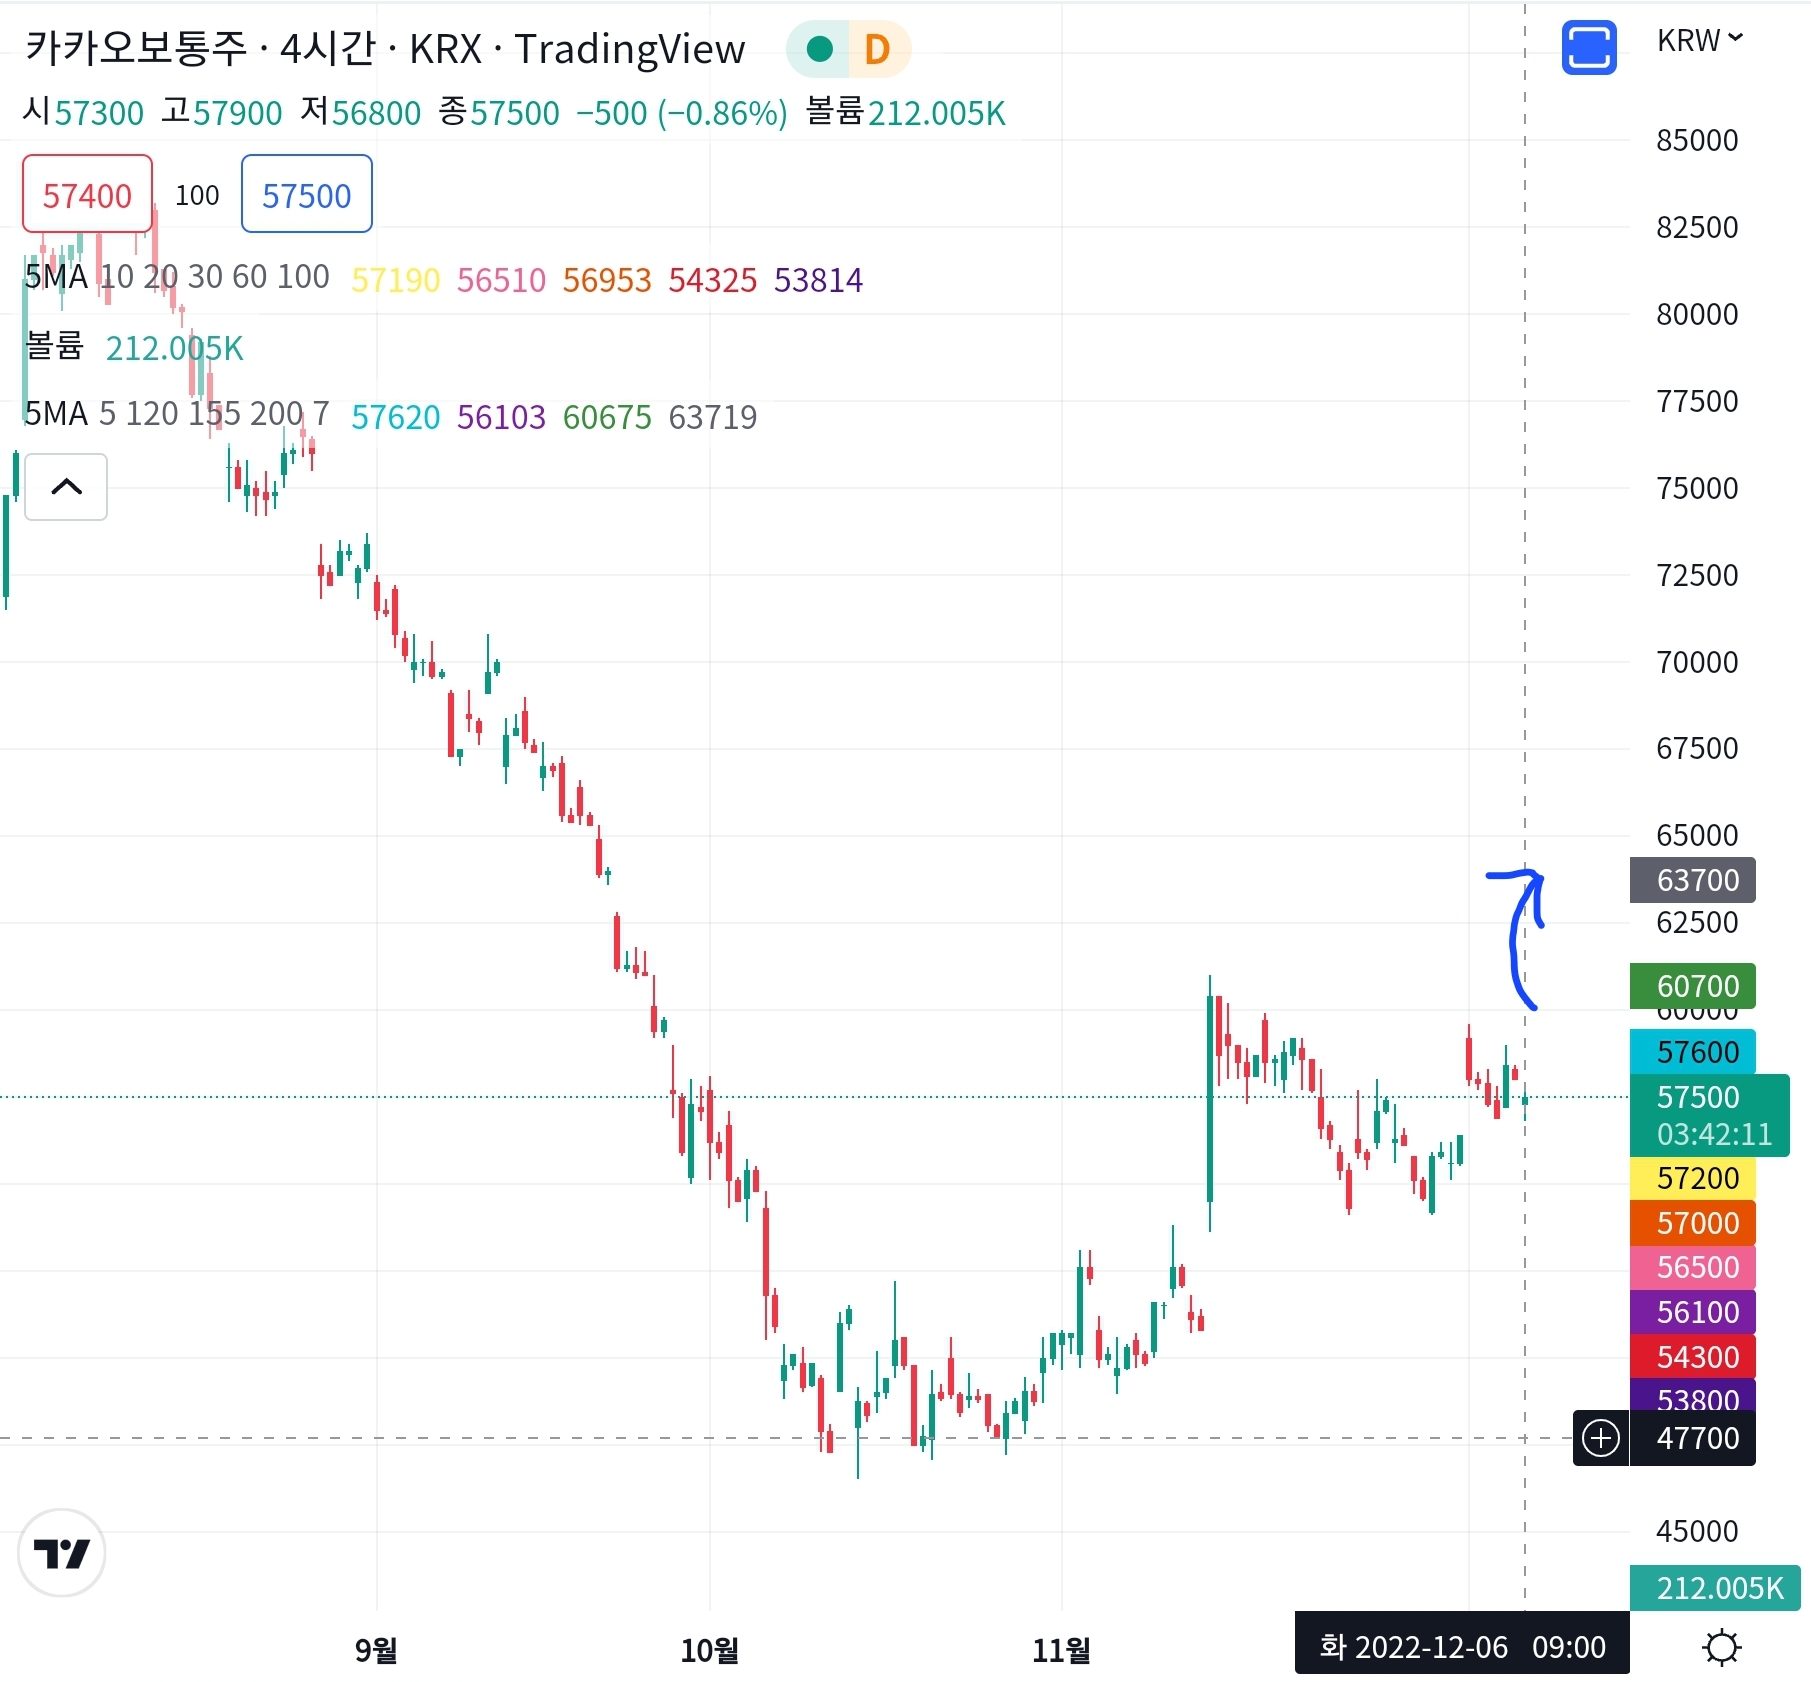This screenshot has width=1811, height=1682.
Task: Click the 65000 price axis label
Action: [1697, 835]
